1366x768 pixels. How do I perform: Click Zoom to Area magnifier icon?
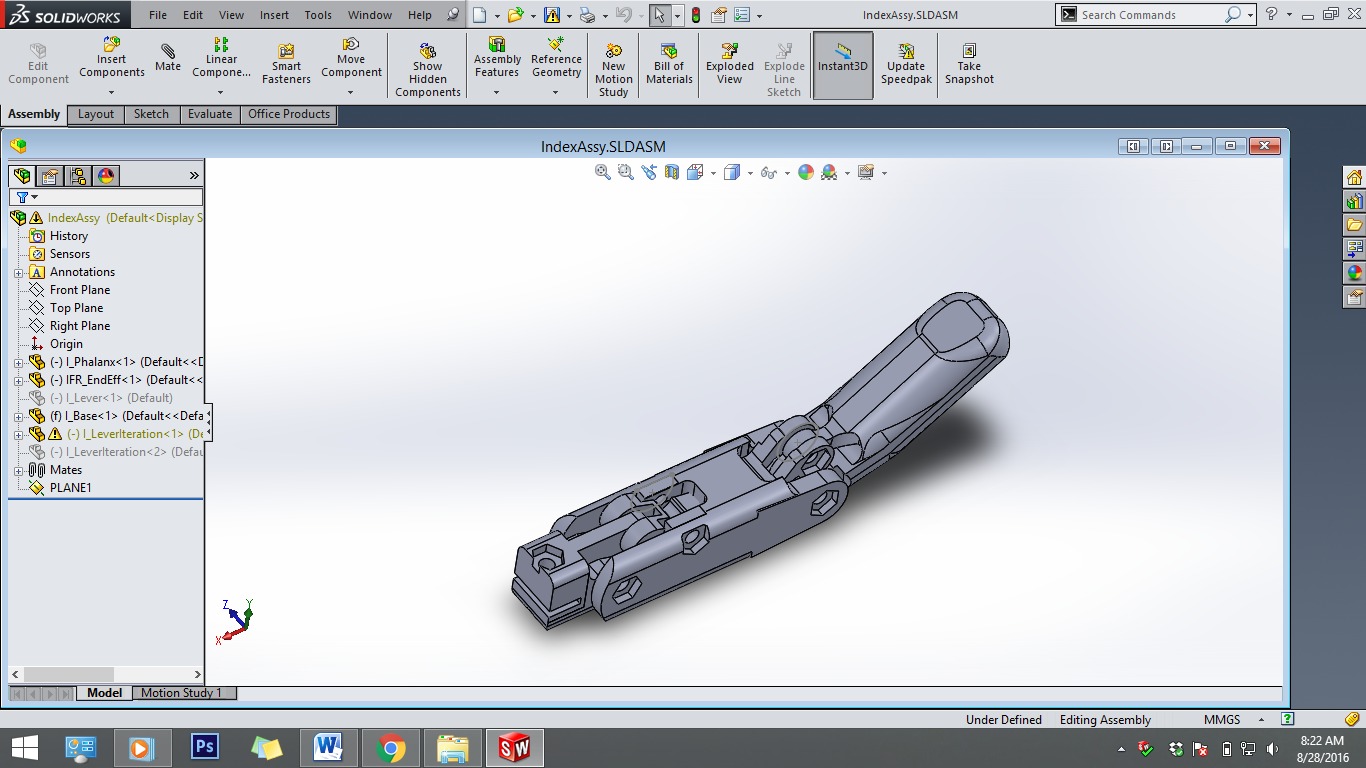pos(626,172)
